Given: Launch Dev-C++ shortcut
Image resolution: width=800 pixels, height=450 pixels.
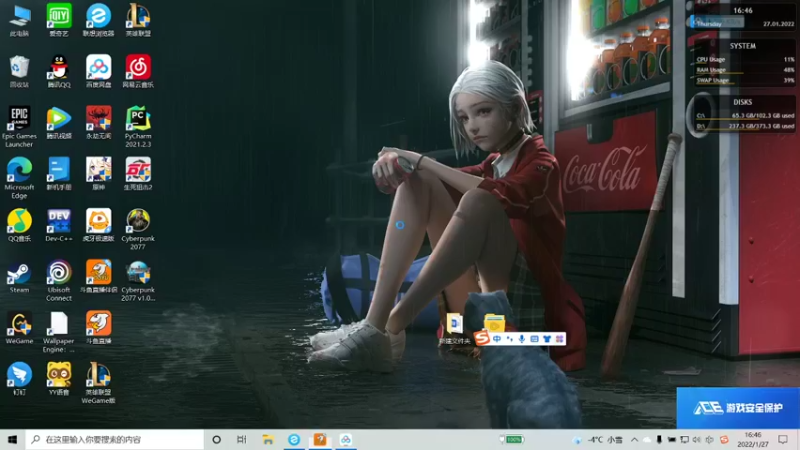Looking at the screenshot, I should click(x=59, y=225).
